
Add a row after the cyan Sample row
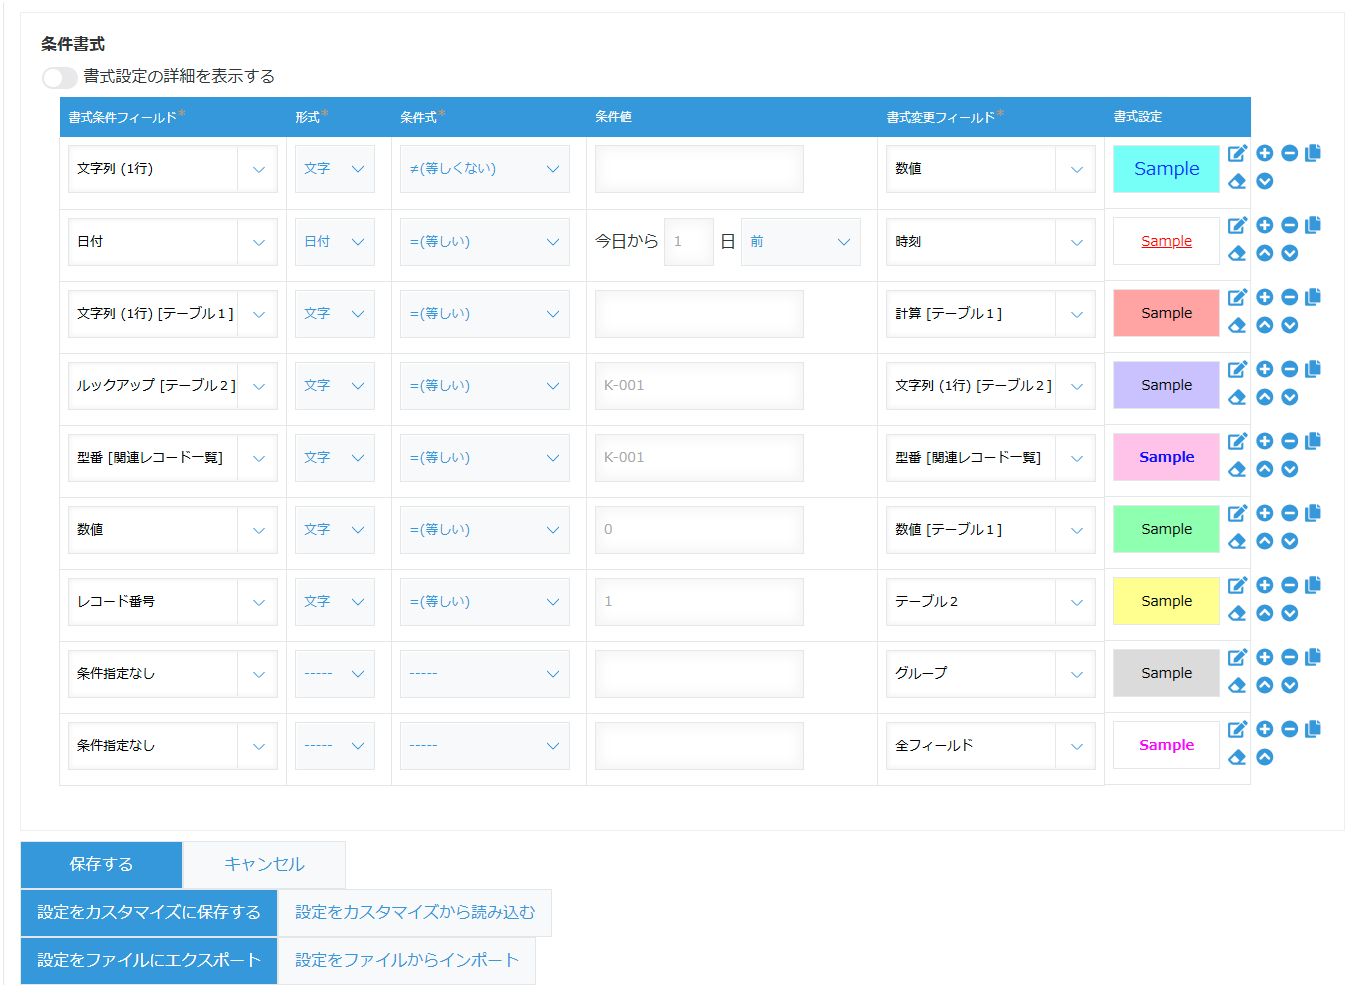point(1264,153)
